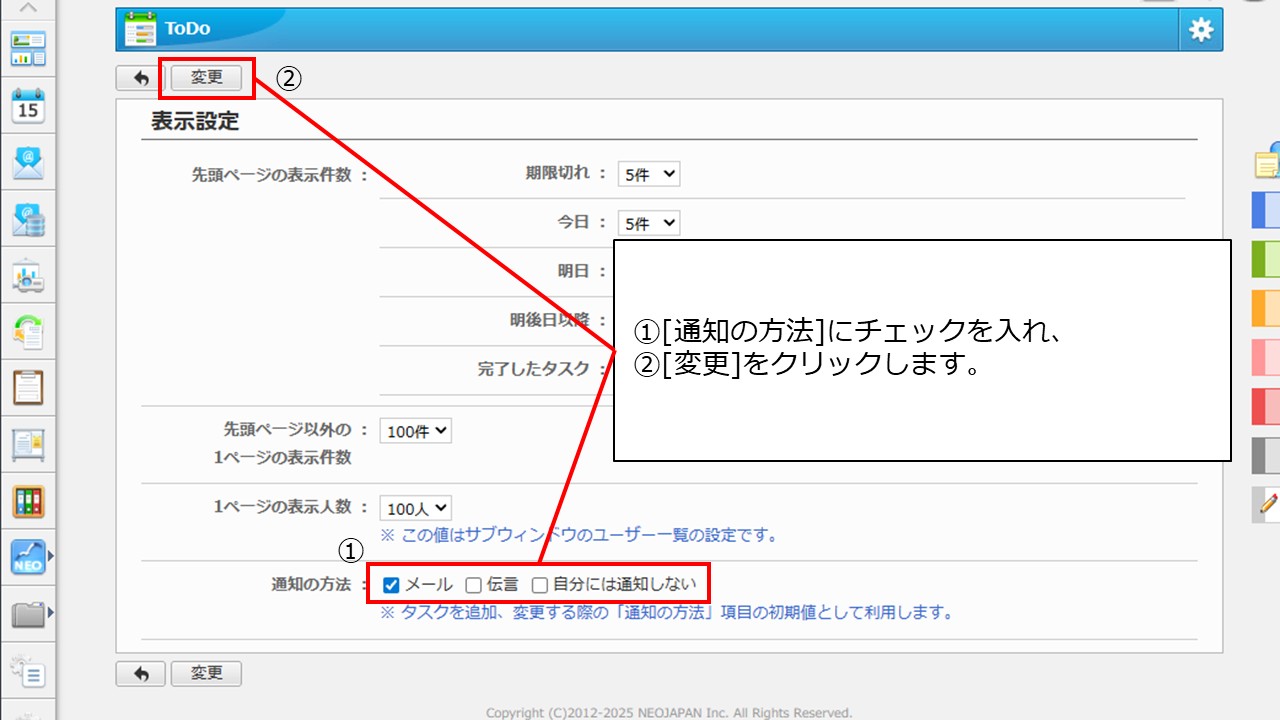Click the top 変更 button

coord(207,77)
